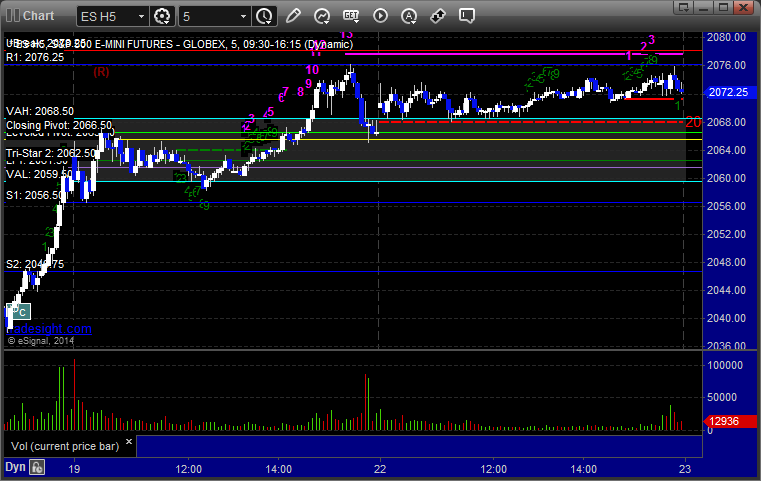The width and height of the screenshot is (761, 481).
Task: Toggle the Dyn lock icon
Action: (x=37, y=467)
